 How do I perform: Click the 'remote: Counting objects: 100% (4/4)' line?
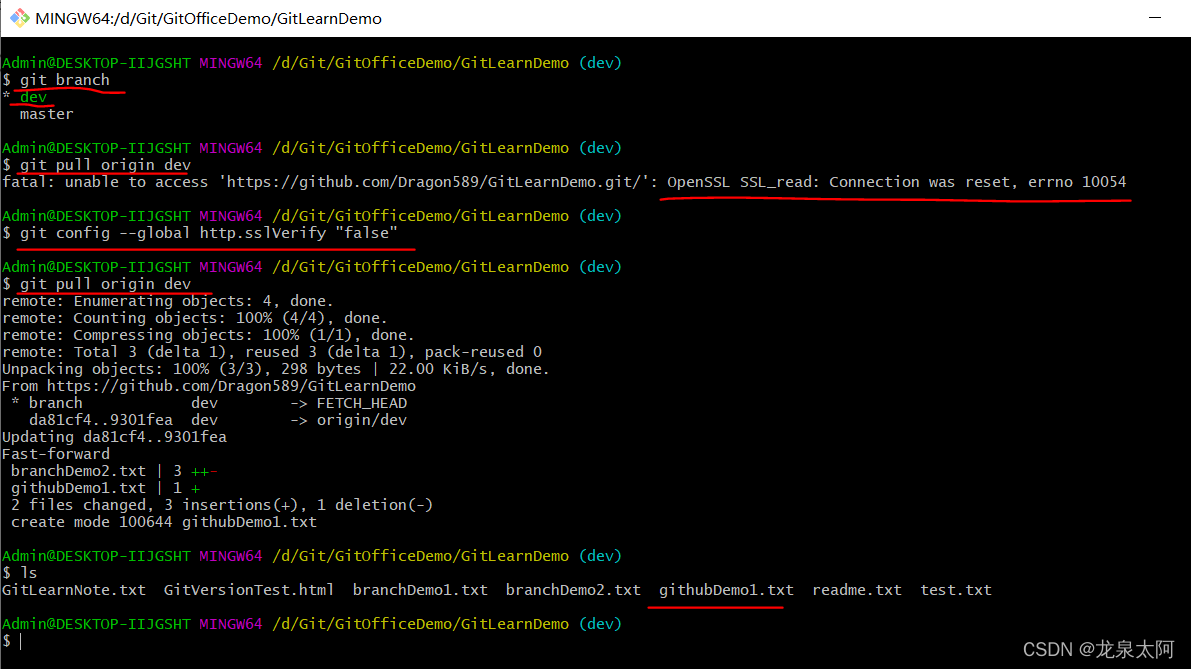(x=194, y=318)
